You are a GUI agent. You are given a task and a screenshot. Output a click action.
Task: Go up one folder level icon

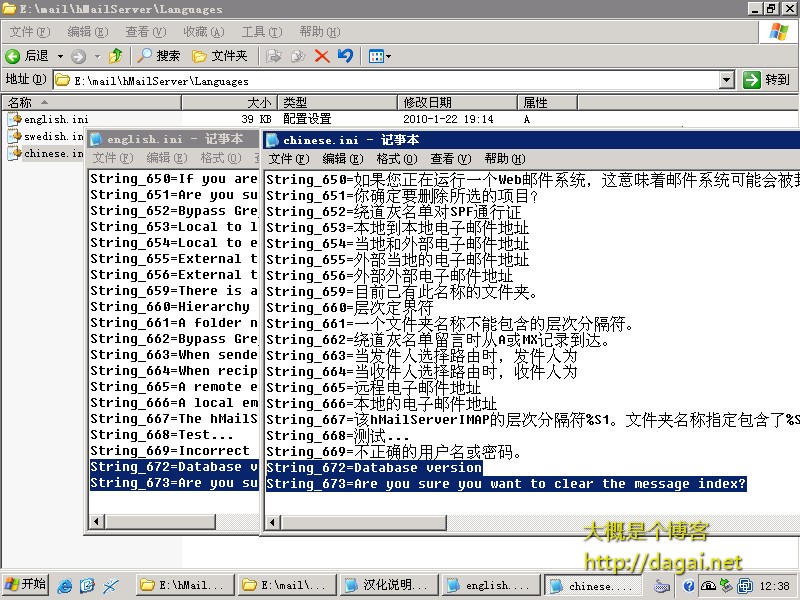[x=116, y=56]
